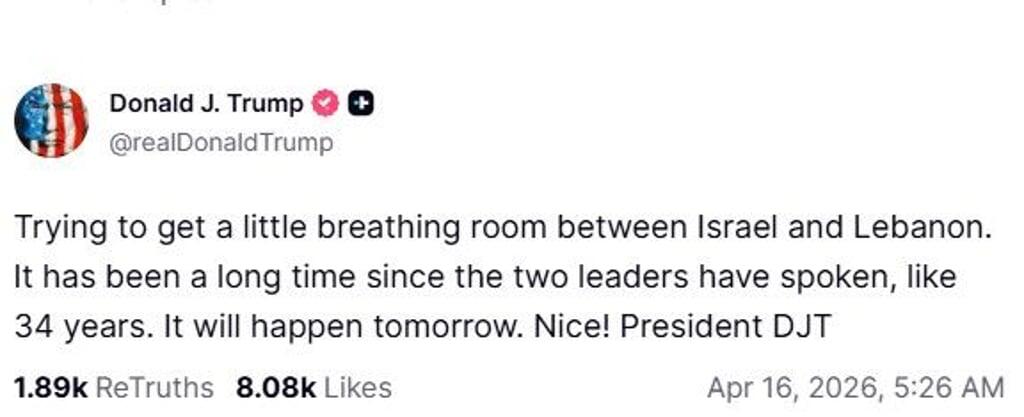Open the Donald J. Trump display name
Screen dimensions: 1024x417
click(x=206, y=102)
